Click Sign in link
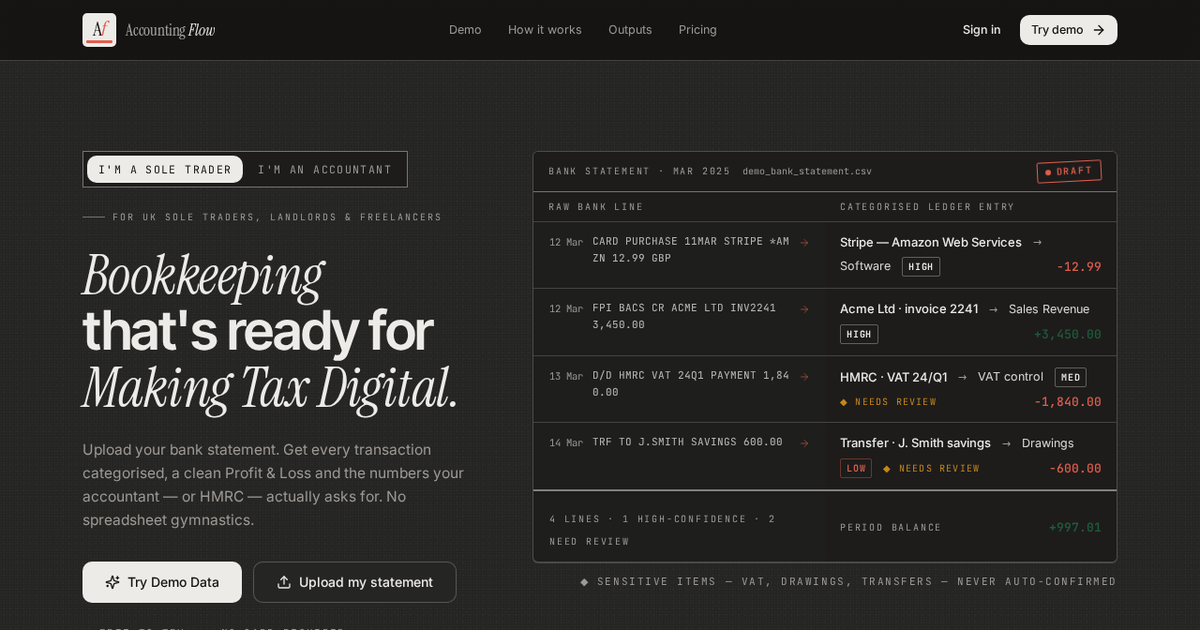 tap(982, 30)
